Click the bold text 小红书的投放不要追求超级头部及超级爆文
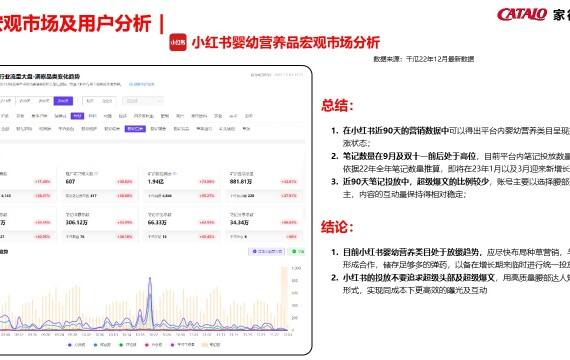 tap(419, 278)
